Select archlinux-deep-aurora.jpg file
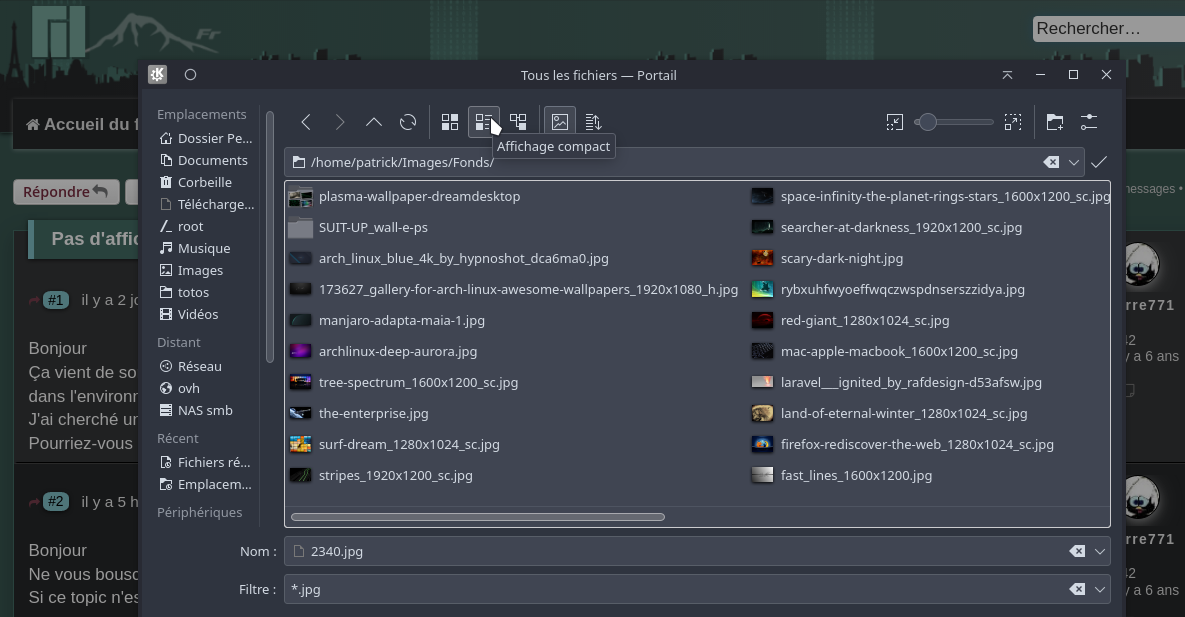The image size is (1185, 617). pos(383,352)
